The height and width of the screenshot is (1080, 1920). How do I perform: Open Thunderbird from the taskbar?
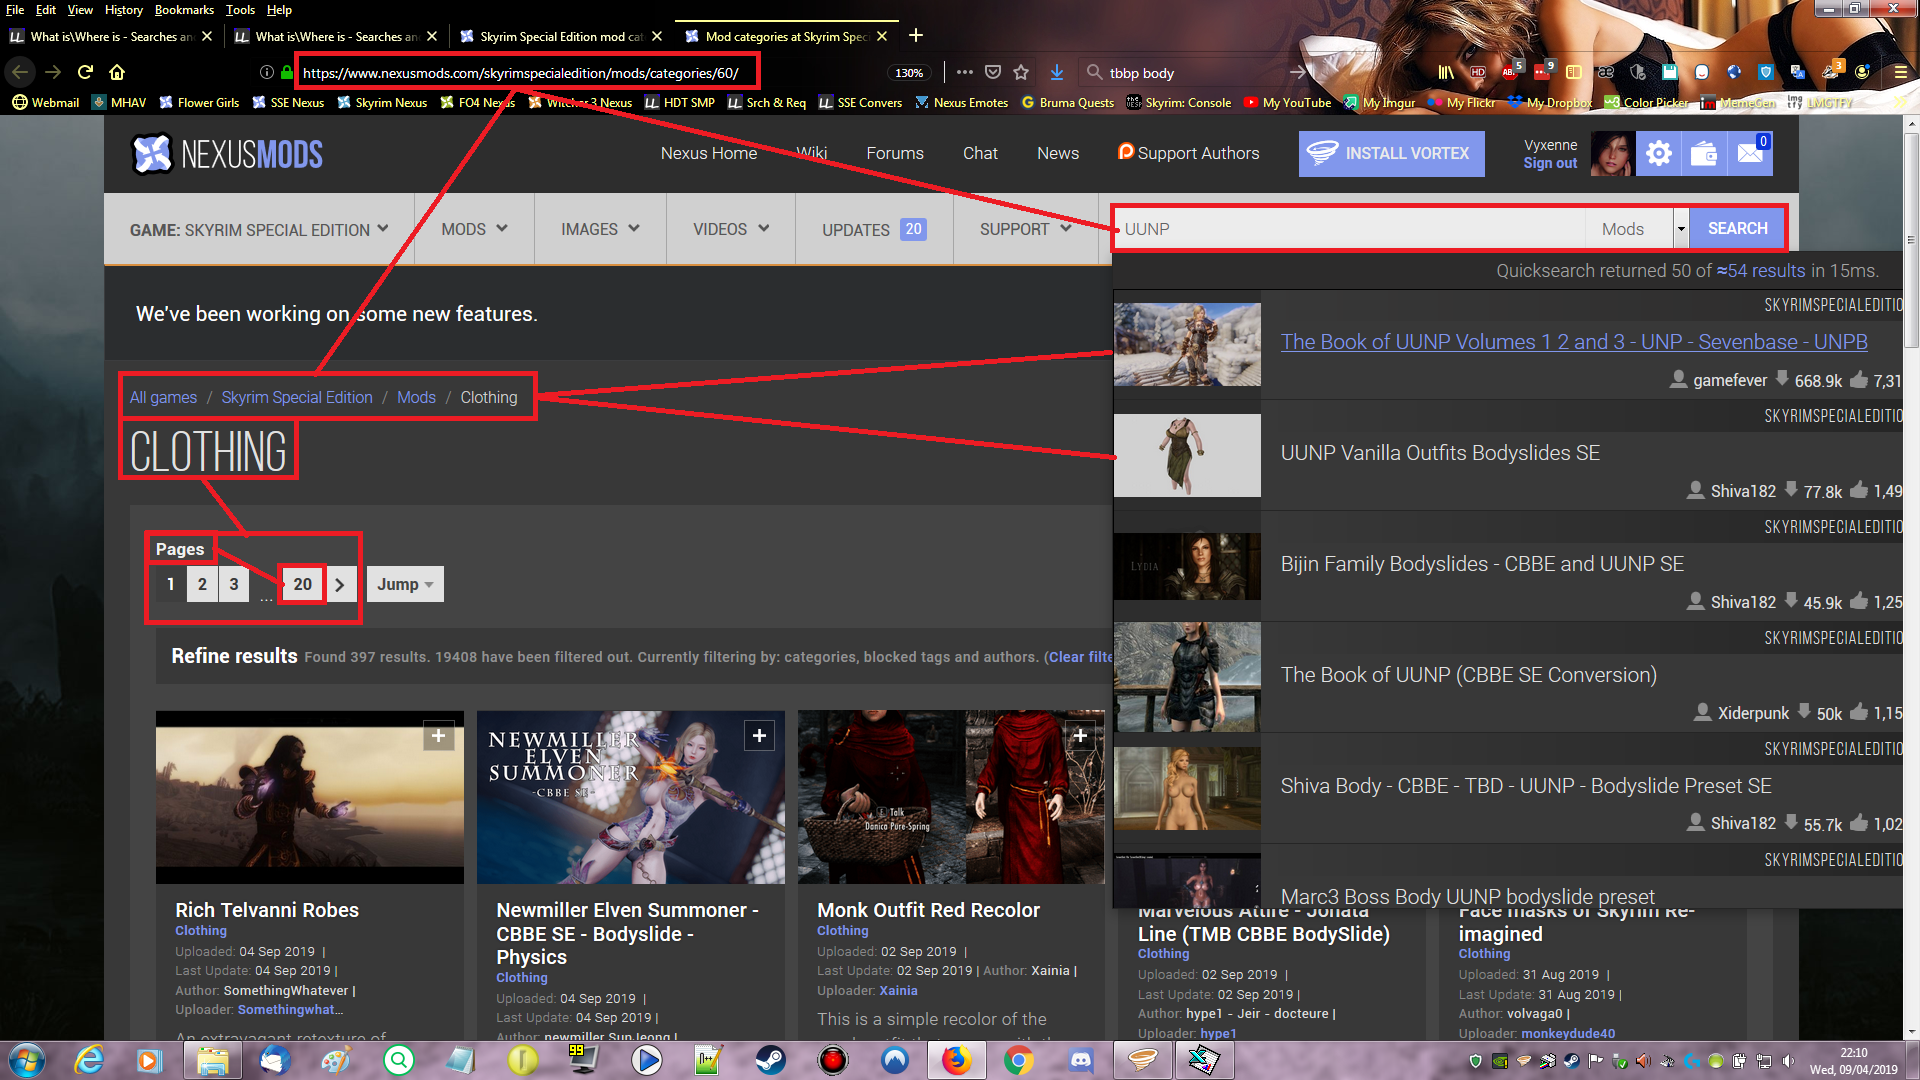274,1060
